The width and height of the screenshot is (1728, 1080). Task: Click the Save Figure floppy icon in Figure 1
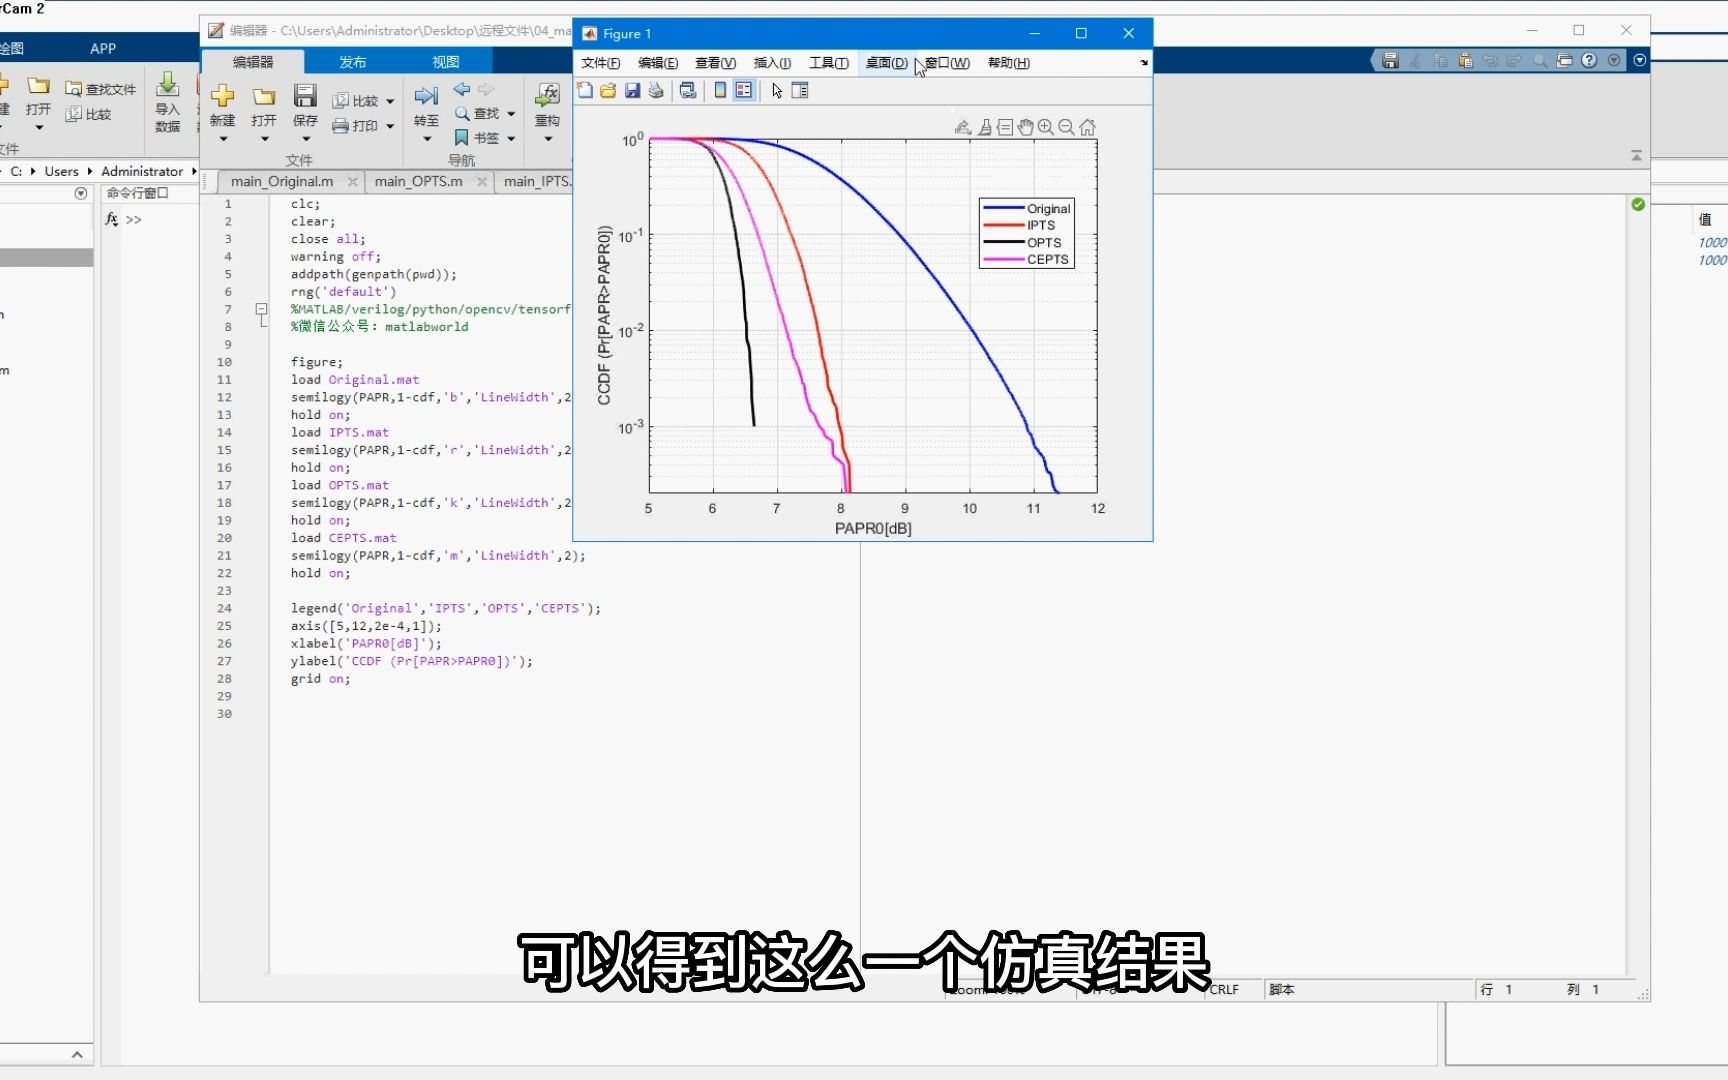[632, 91]
